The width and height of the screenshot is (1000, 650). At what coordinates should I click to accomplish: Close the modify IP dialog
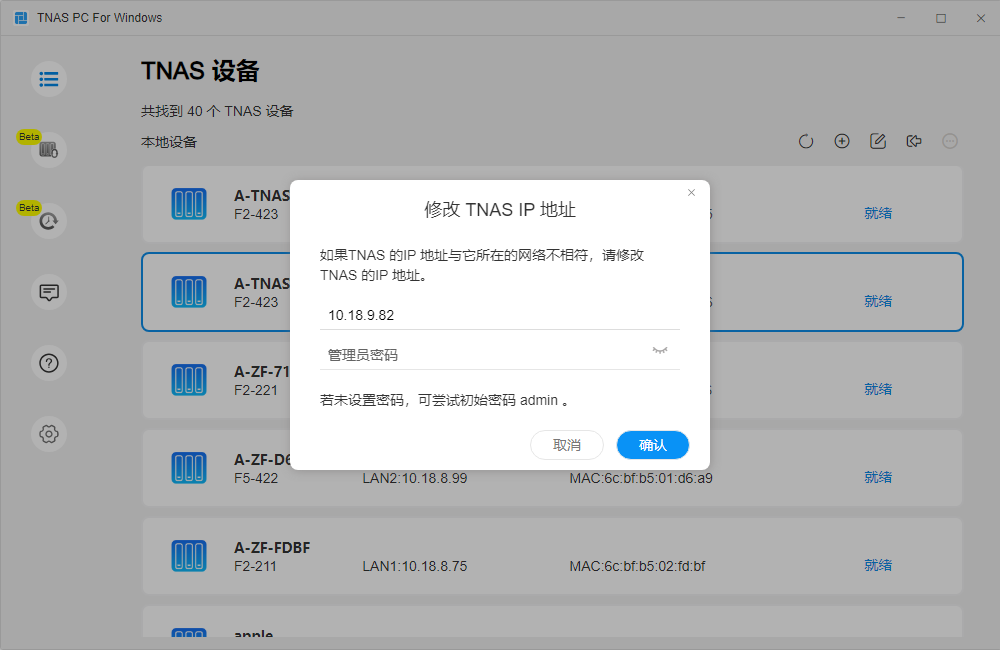click(691, 193)
